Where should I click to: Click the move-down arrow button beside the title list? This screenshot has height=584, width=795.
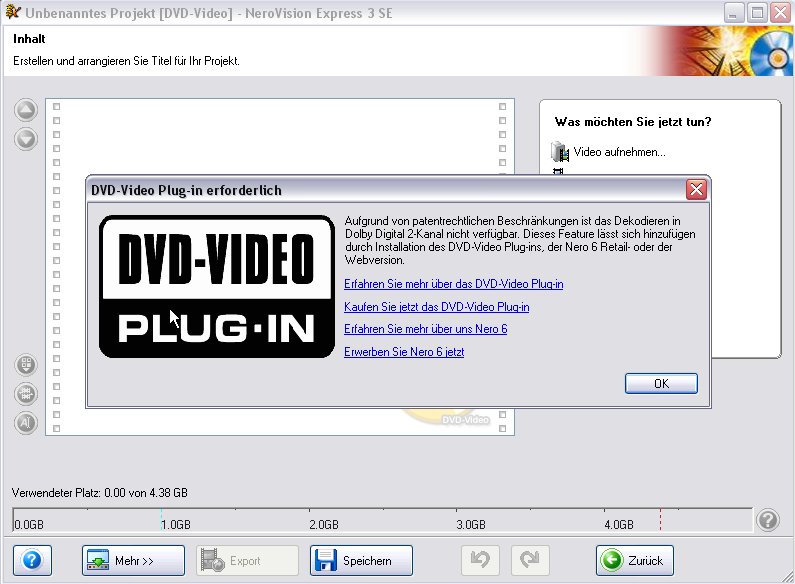(26, 139)
